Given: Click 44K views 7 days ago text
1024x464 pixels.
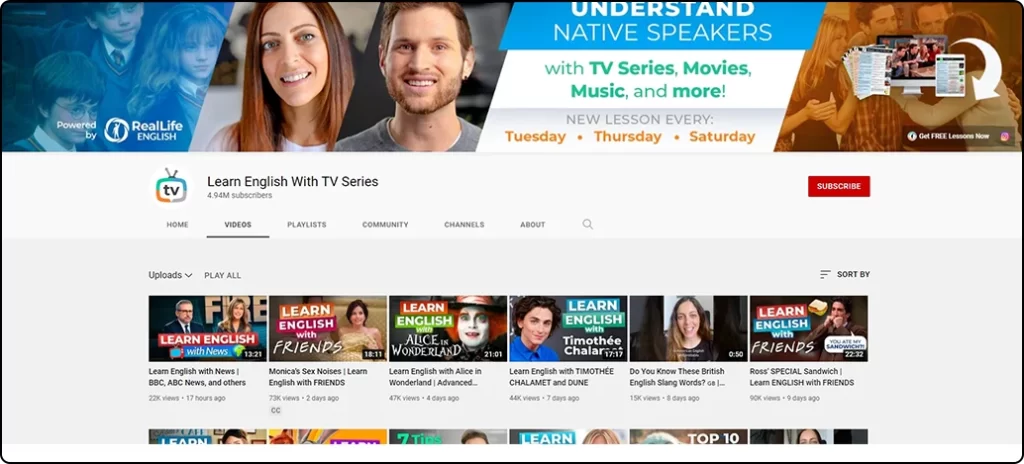Looking at the screenshot, I should pos(544,398).
